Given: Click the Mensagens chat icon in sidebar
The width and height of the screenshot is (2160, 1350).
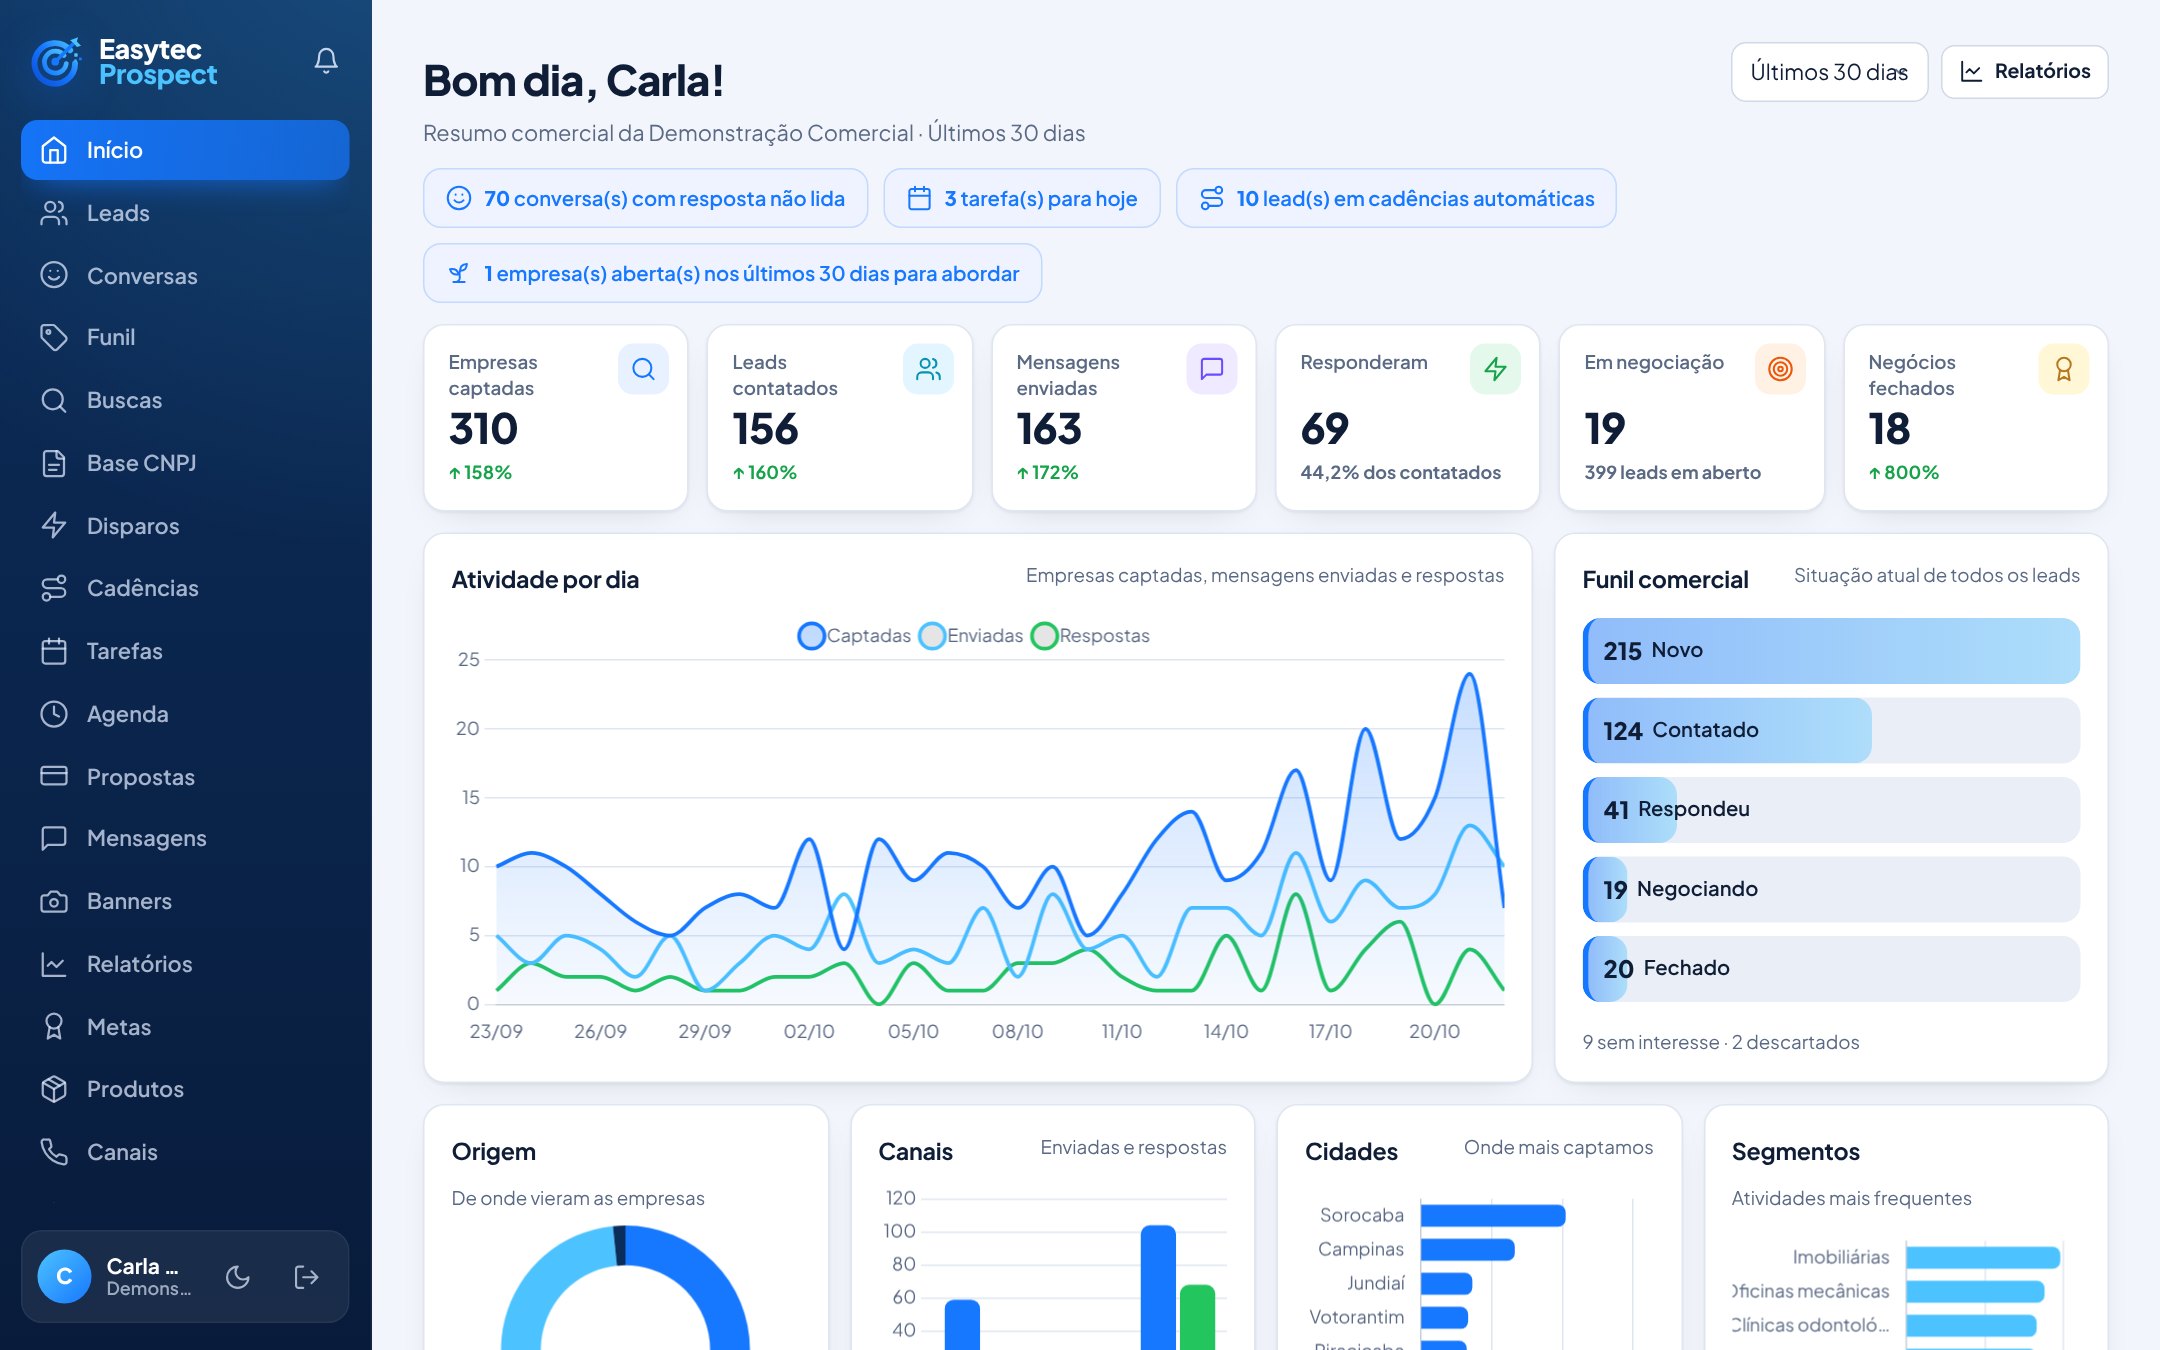Looking at the screenshot, I should coord(54,838).
